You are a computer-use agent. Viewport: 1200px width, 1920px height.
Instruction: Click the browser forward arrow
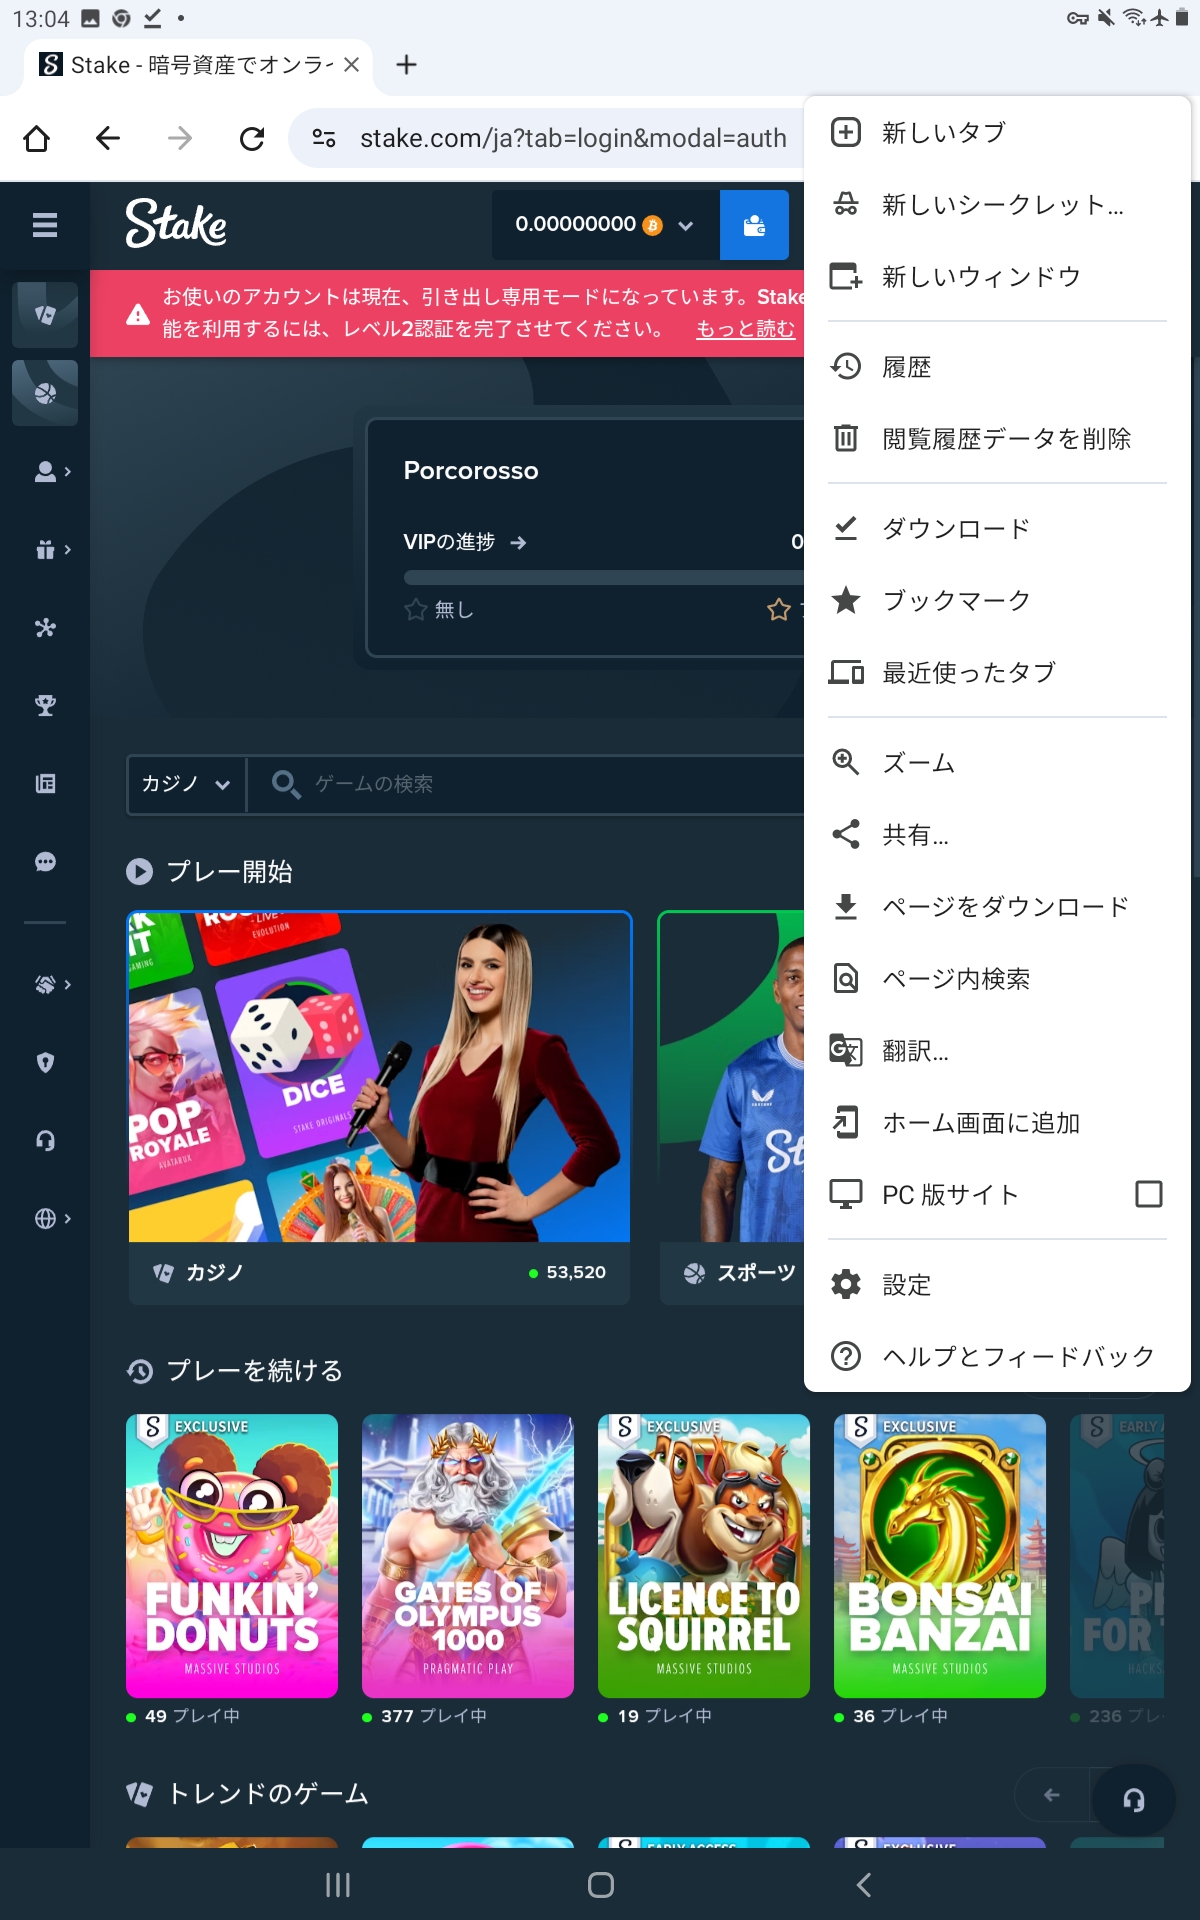click(x=180, y=138)
